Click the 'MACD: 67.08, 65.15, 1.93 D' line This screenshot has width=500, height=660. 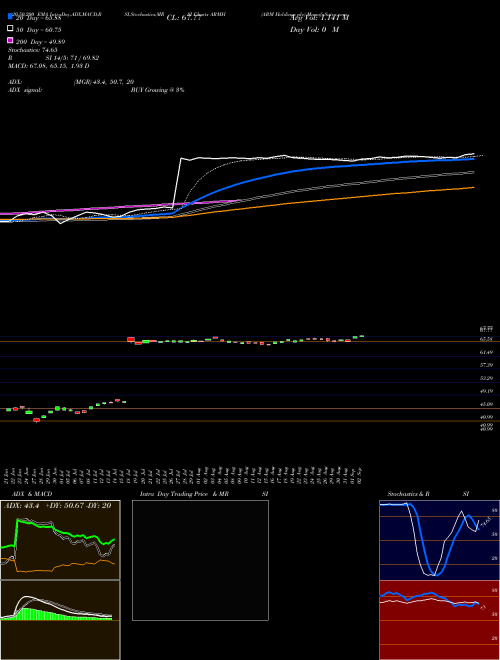49,66
